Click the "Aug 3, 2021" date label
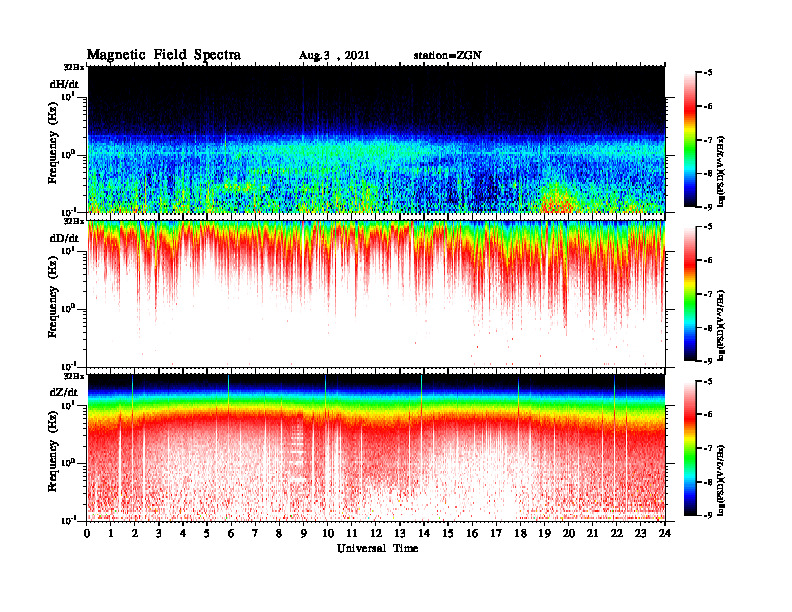Screen dimensions: 792x612 tap(334, 56)
